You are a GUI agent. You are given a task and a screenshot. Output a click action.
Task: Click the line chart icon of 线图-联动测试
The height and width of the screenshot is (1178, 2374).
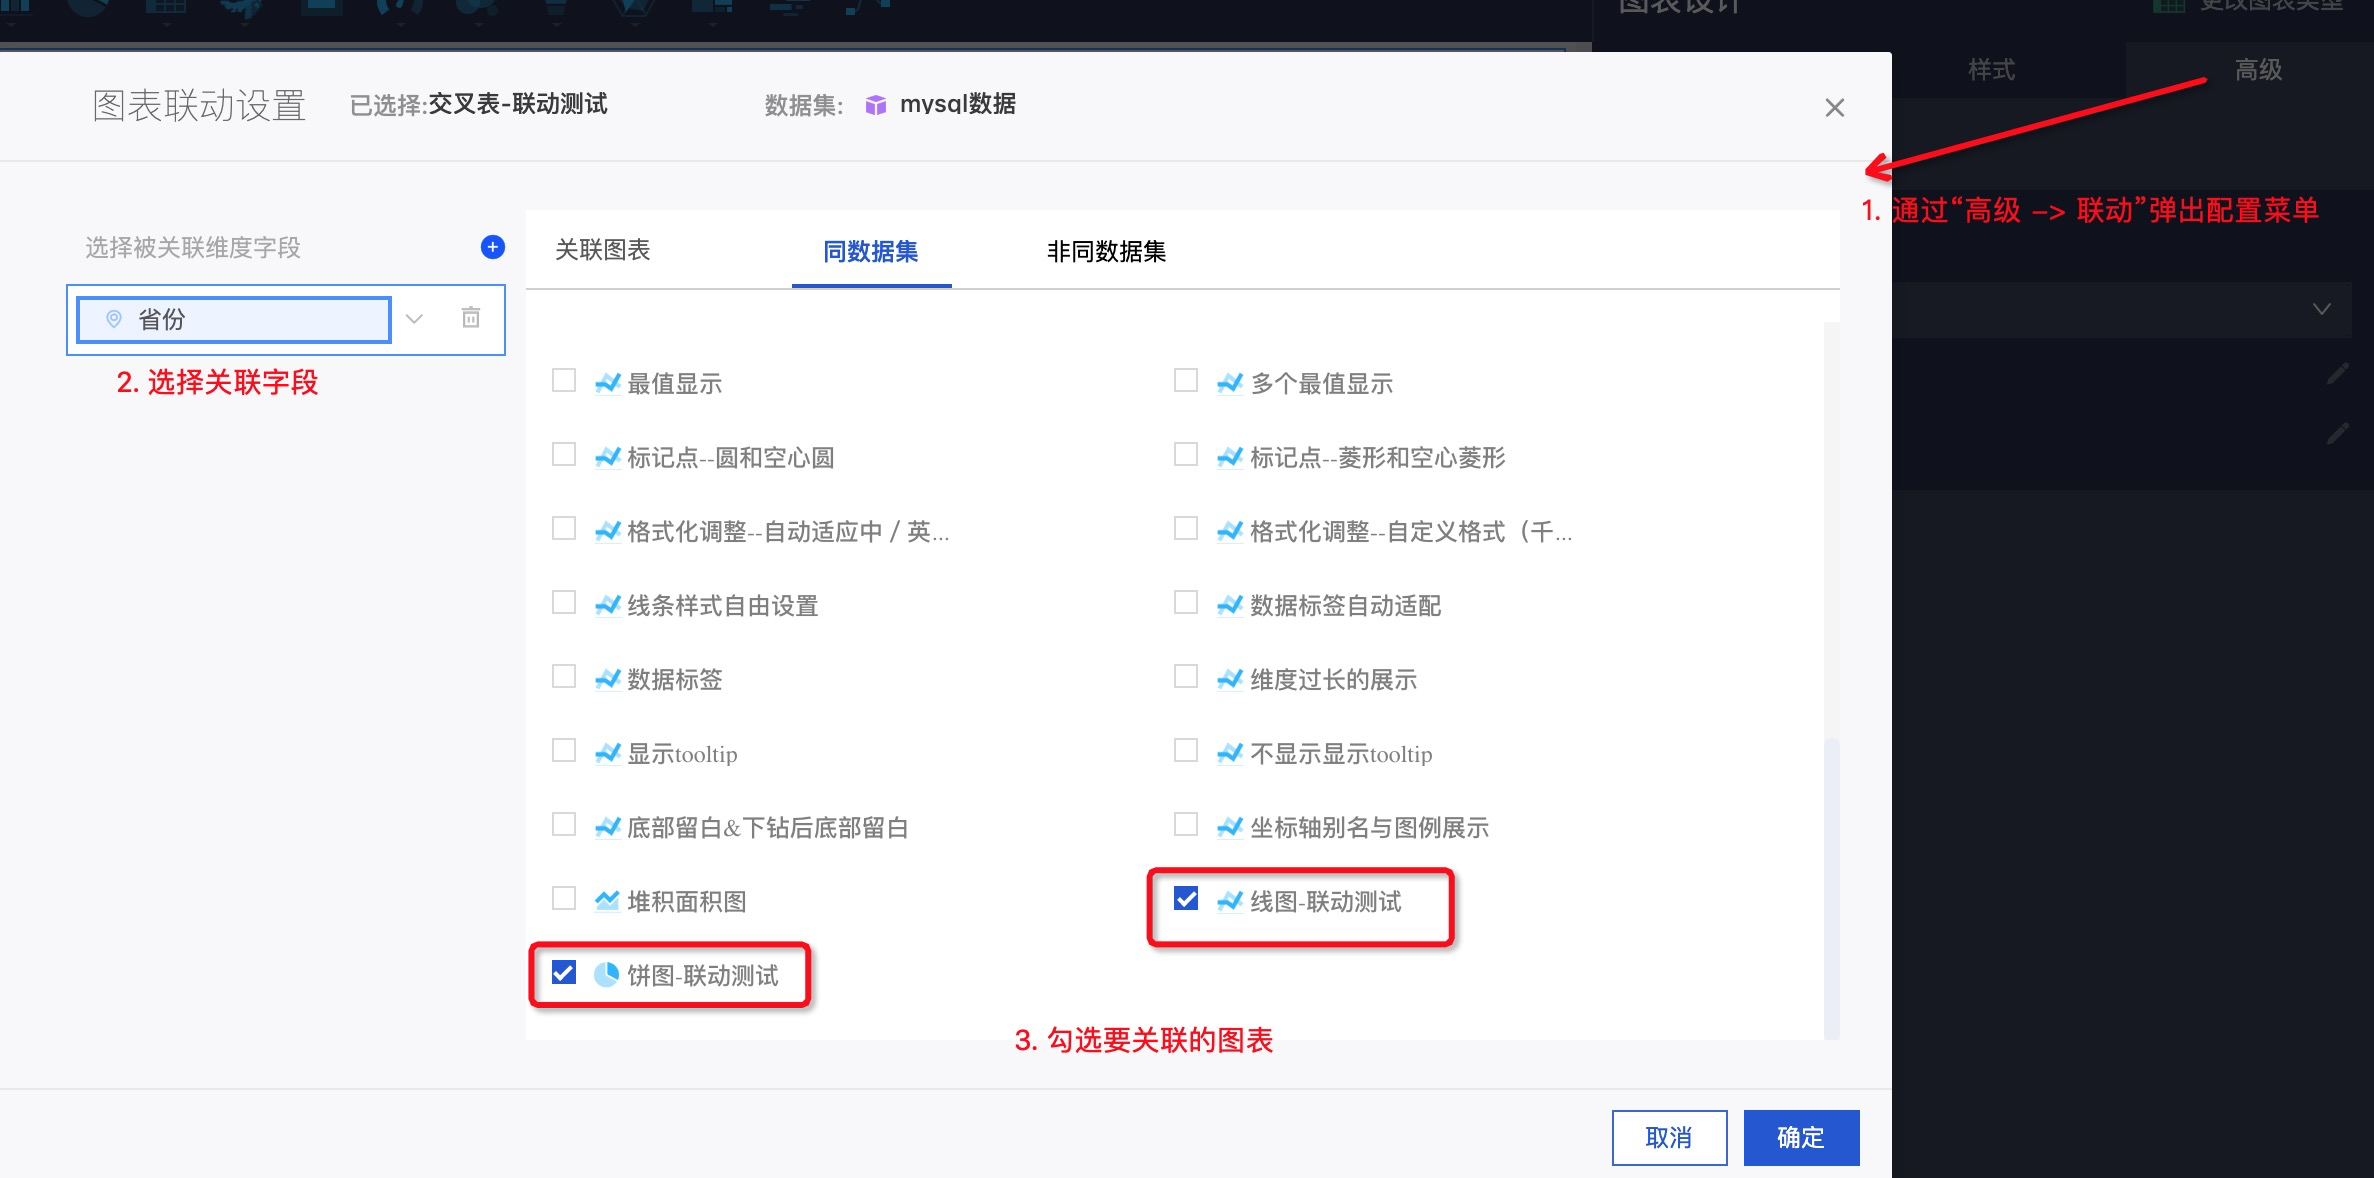pyautogui.click(x=1229, y=901)
